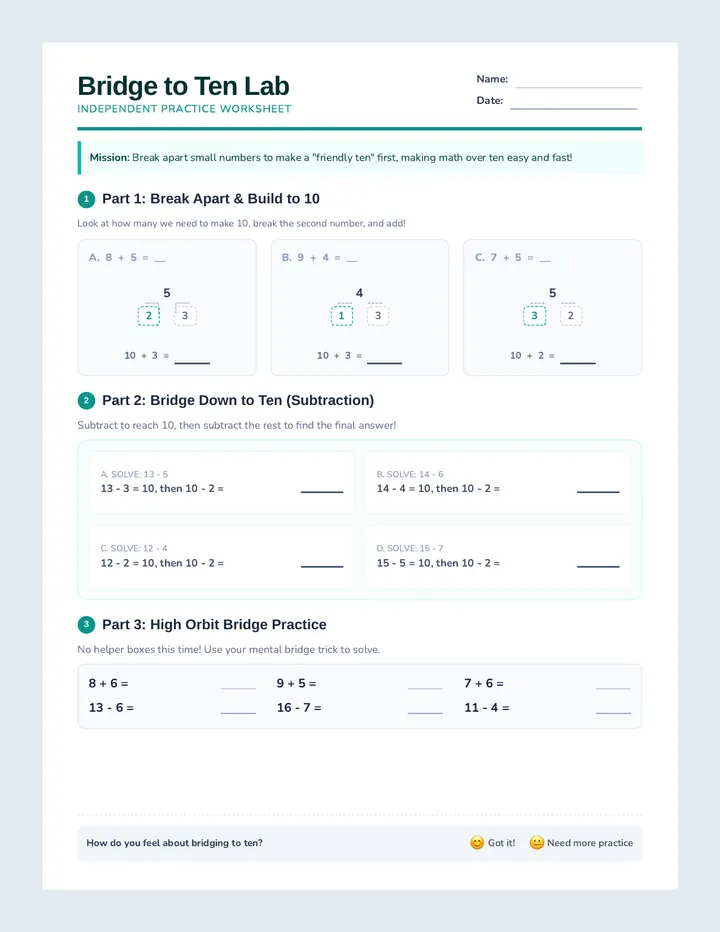Click the 'Bridge to Ten Lab' title

pos(183,86)
